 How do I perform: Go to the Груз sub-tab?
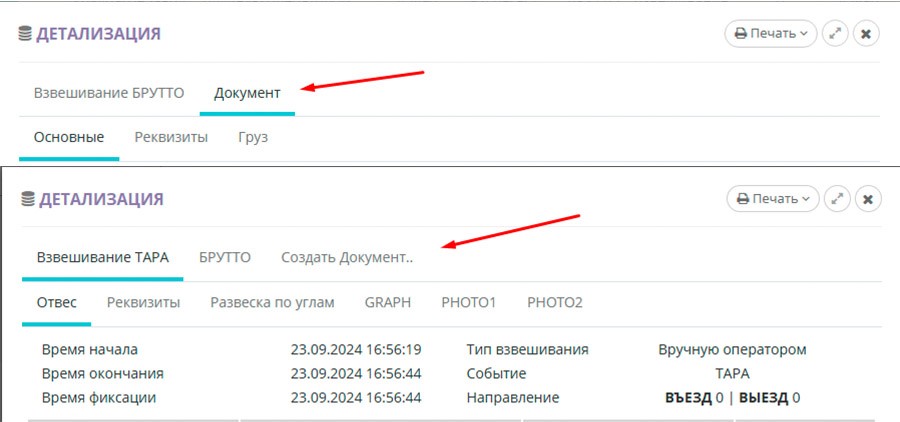click(253, 137)
